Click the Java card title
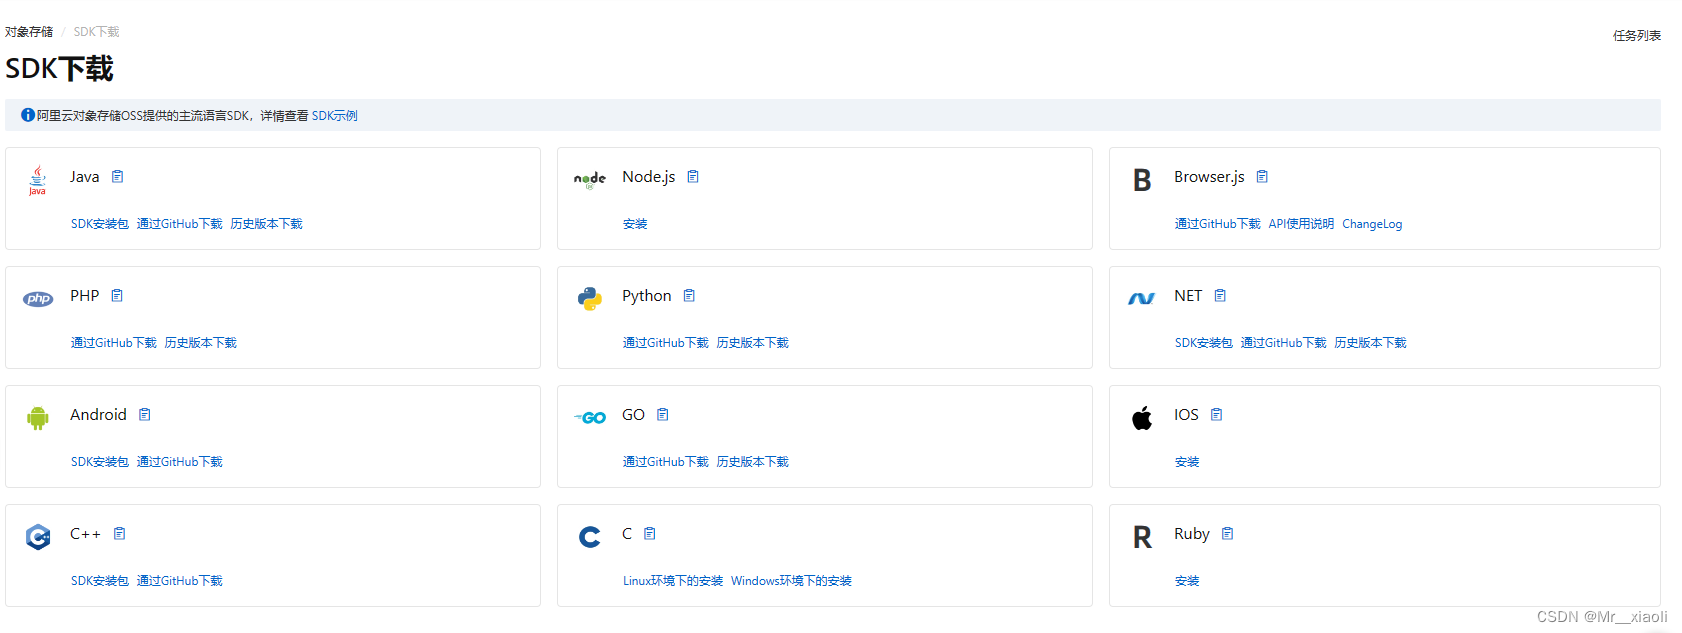 click(x=85, y=177)
